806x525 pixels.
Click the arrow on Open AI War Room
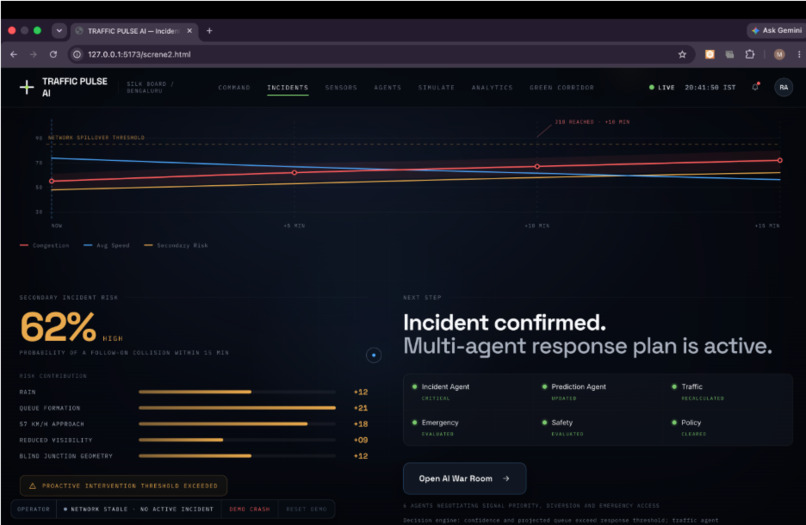[506, 478]
